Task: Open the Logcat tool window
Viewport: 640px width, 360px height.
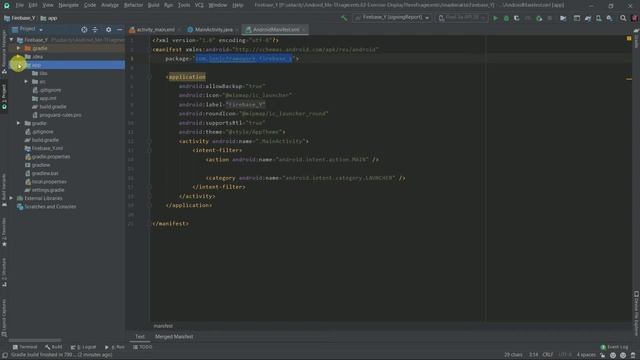Action: tap(83, 347)
